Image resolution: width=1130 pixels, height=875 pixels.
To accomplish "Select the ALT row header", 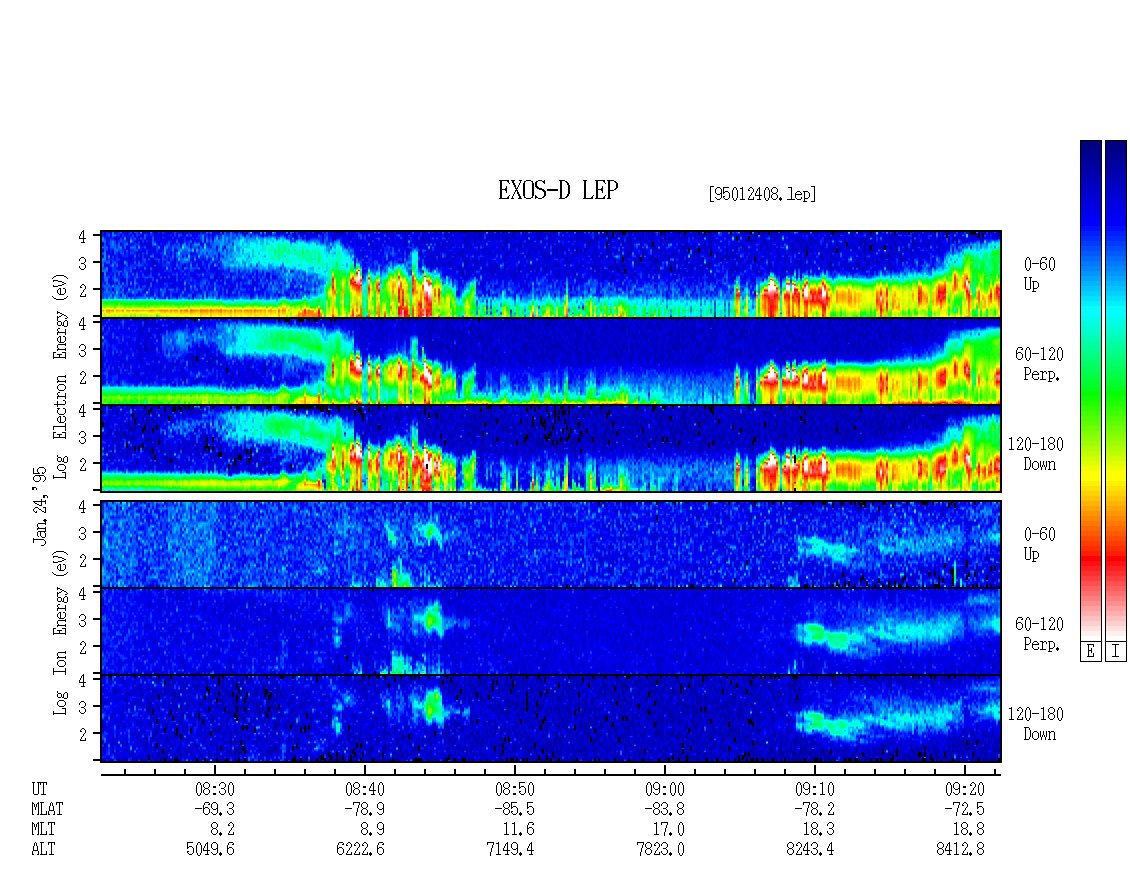I will click(43, 850).
